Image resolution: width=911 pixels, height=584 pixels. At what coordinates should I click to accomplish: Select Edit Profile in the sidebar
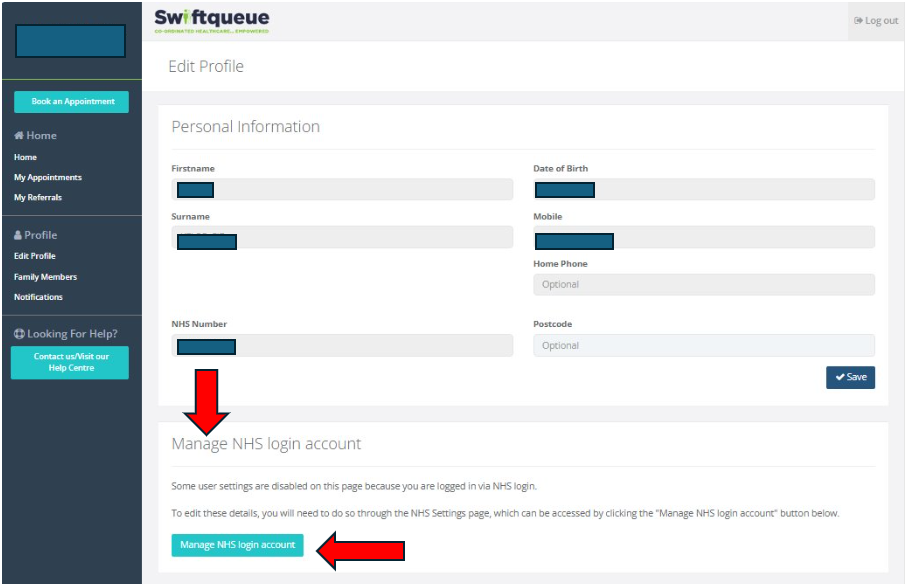click(35, 256)
